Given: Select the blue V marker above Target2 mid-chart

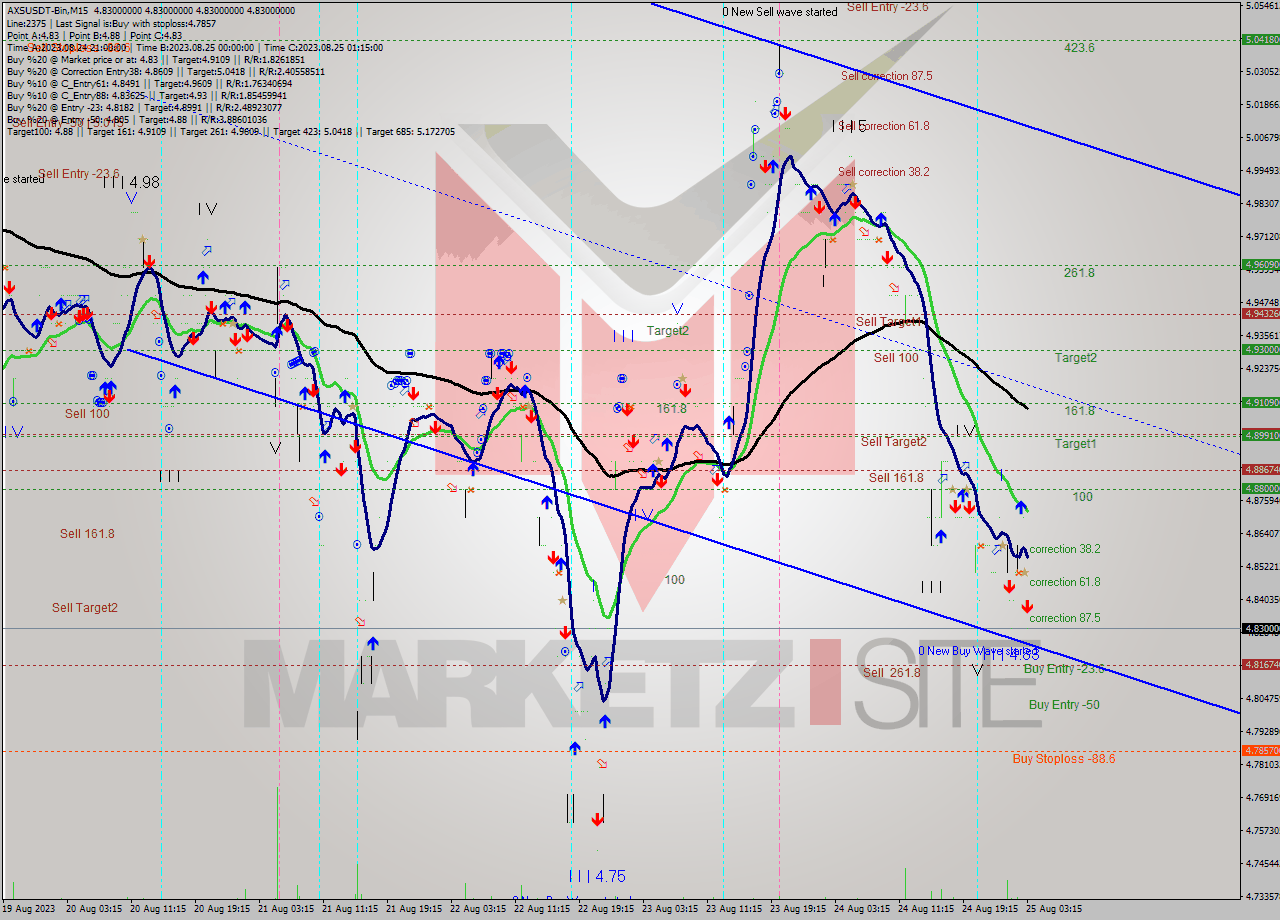Looking at the screenshot, I should click(x=677, y=309).
